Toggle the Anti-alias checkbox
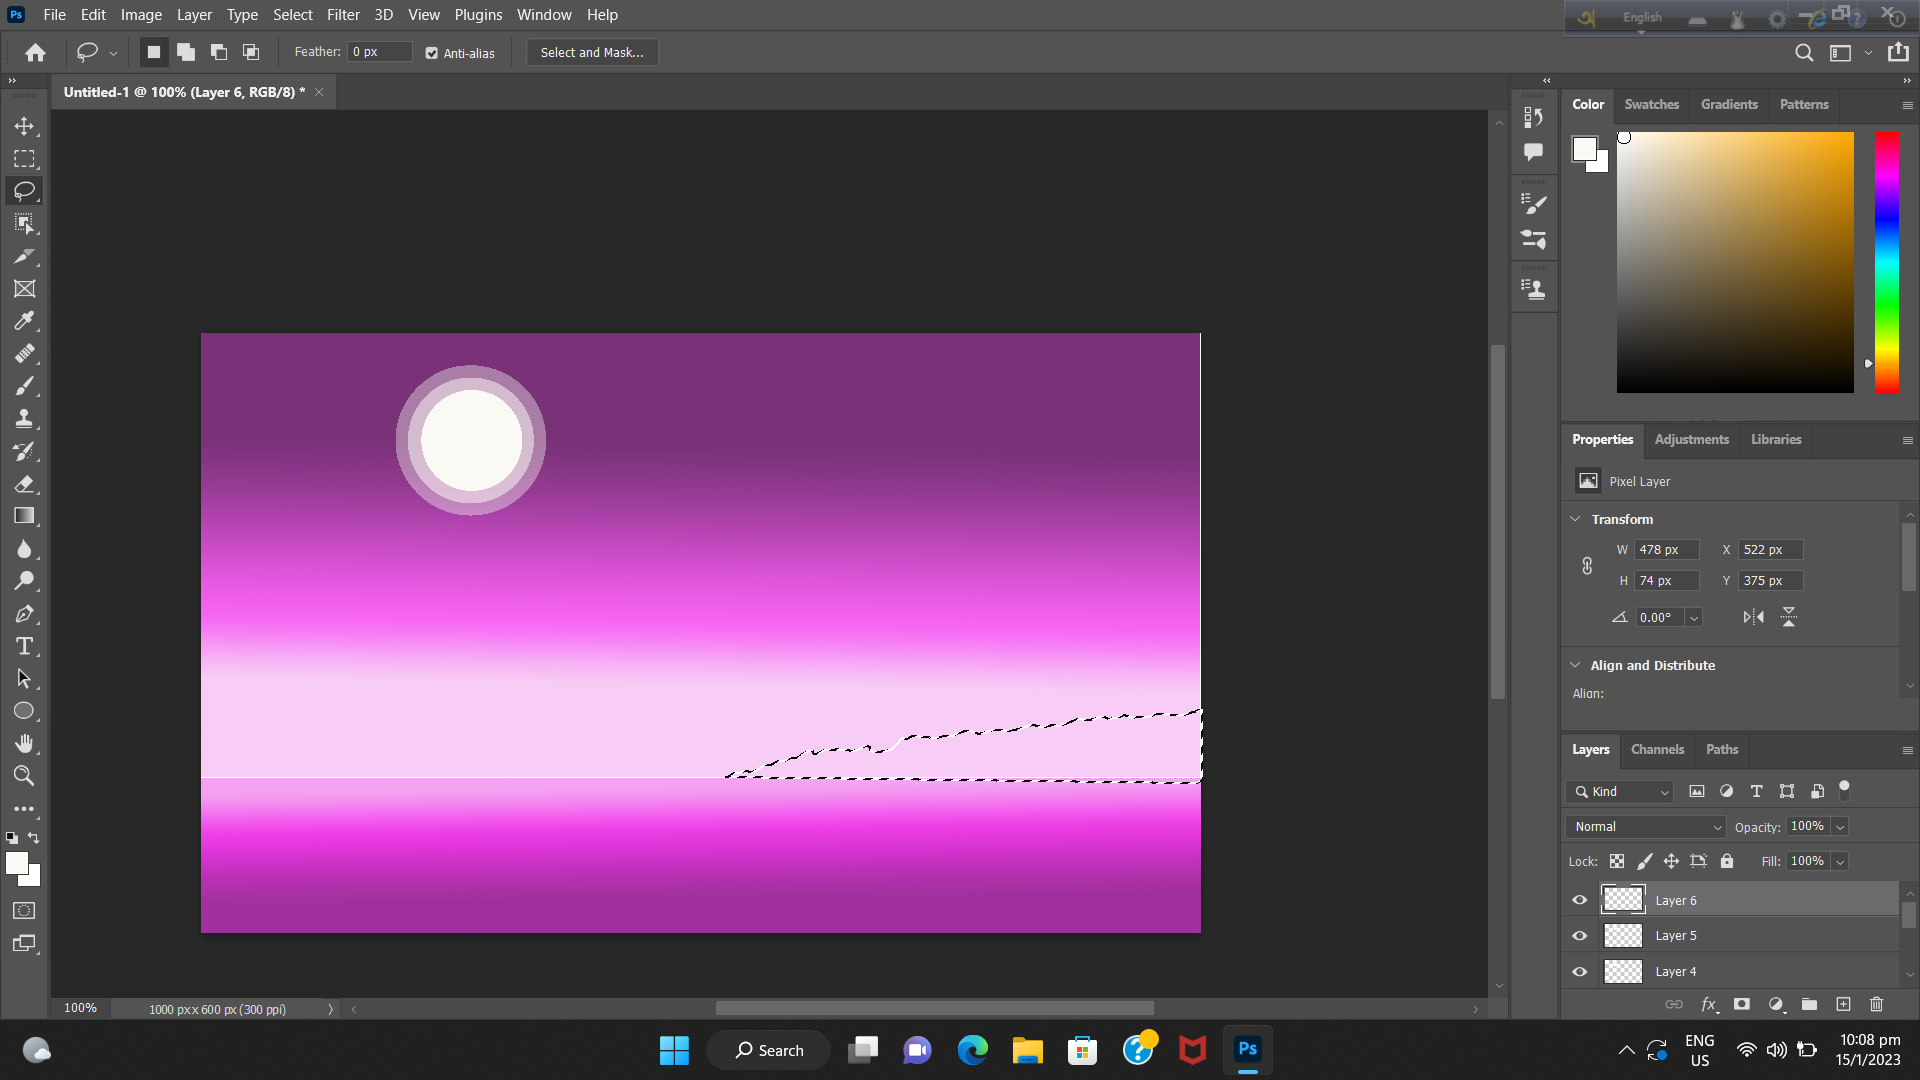1920x1080 pixels. [x=431, y=53]
